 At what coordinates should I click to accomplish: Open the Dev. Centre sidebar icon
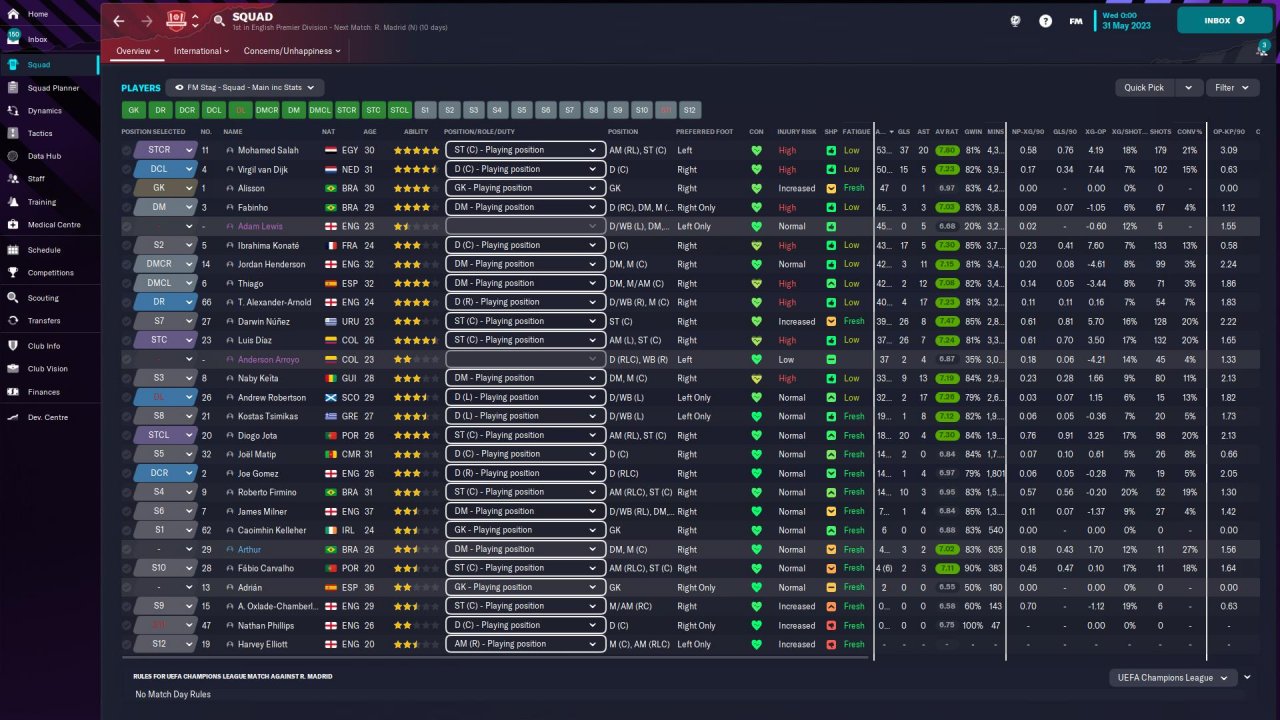(x=13, y=417)
